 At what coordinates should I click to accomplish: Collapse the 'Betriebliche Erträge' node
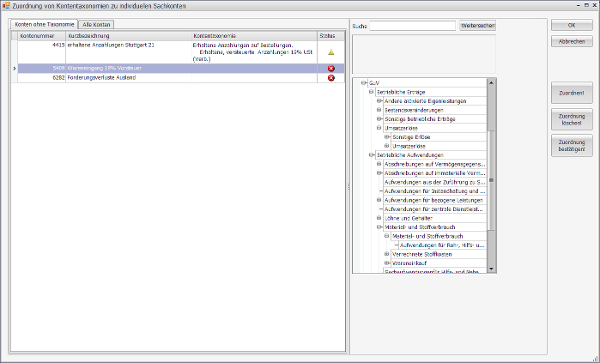click(x=371, y=92)
